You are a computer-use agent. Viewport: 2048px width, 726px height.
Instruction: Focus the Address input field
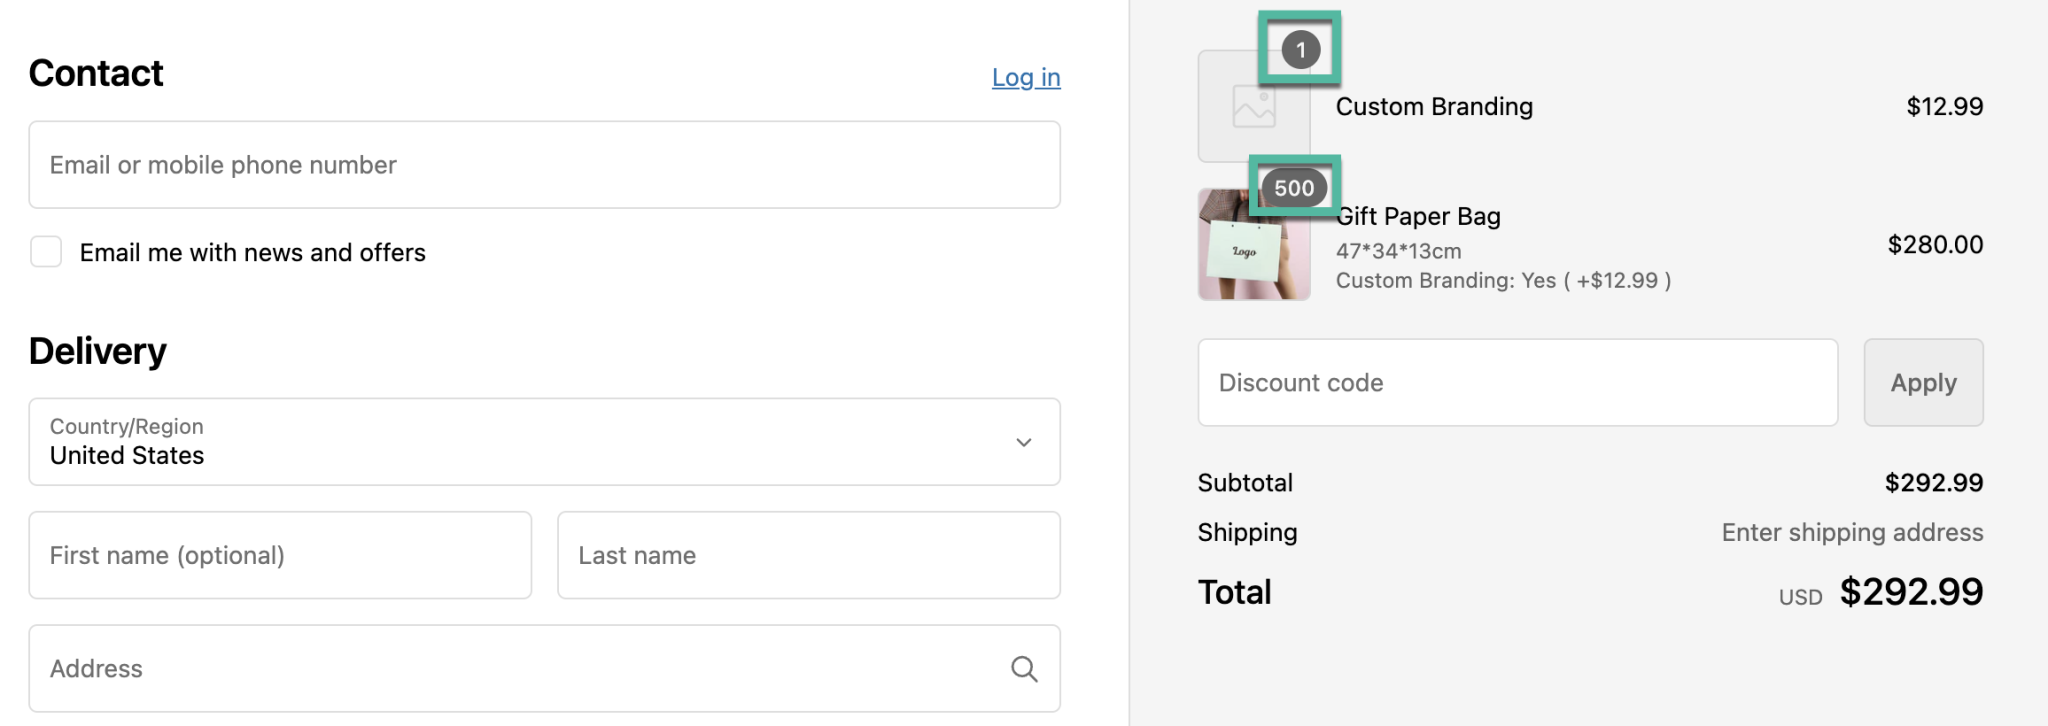click(x=520, y=668)
